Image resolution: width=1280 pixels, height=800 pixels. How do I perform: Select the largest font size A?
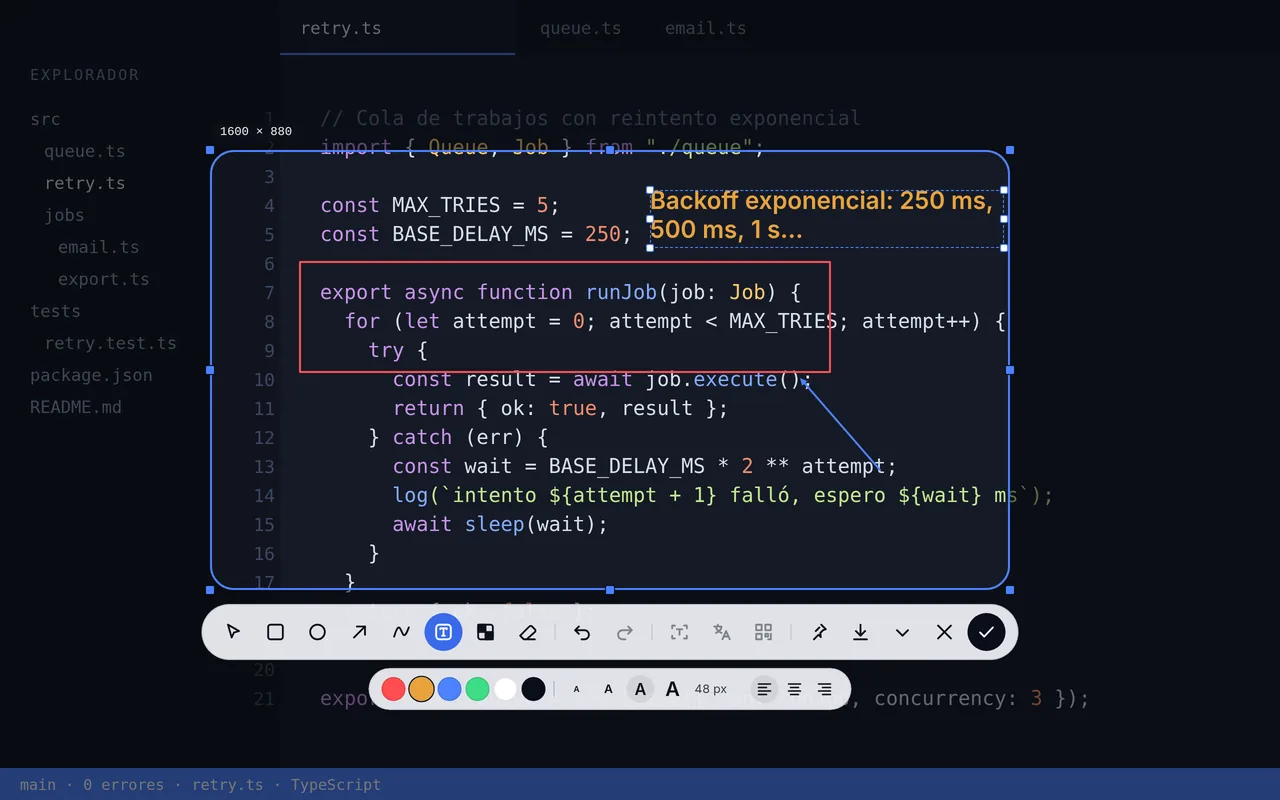pyautogui.click(x=673, y=689)
